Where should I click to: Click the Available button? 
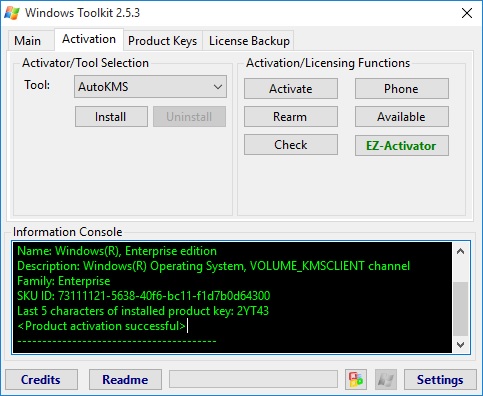402,117
